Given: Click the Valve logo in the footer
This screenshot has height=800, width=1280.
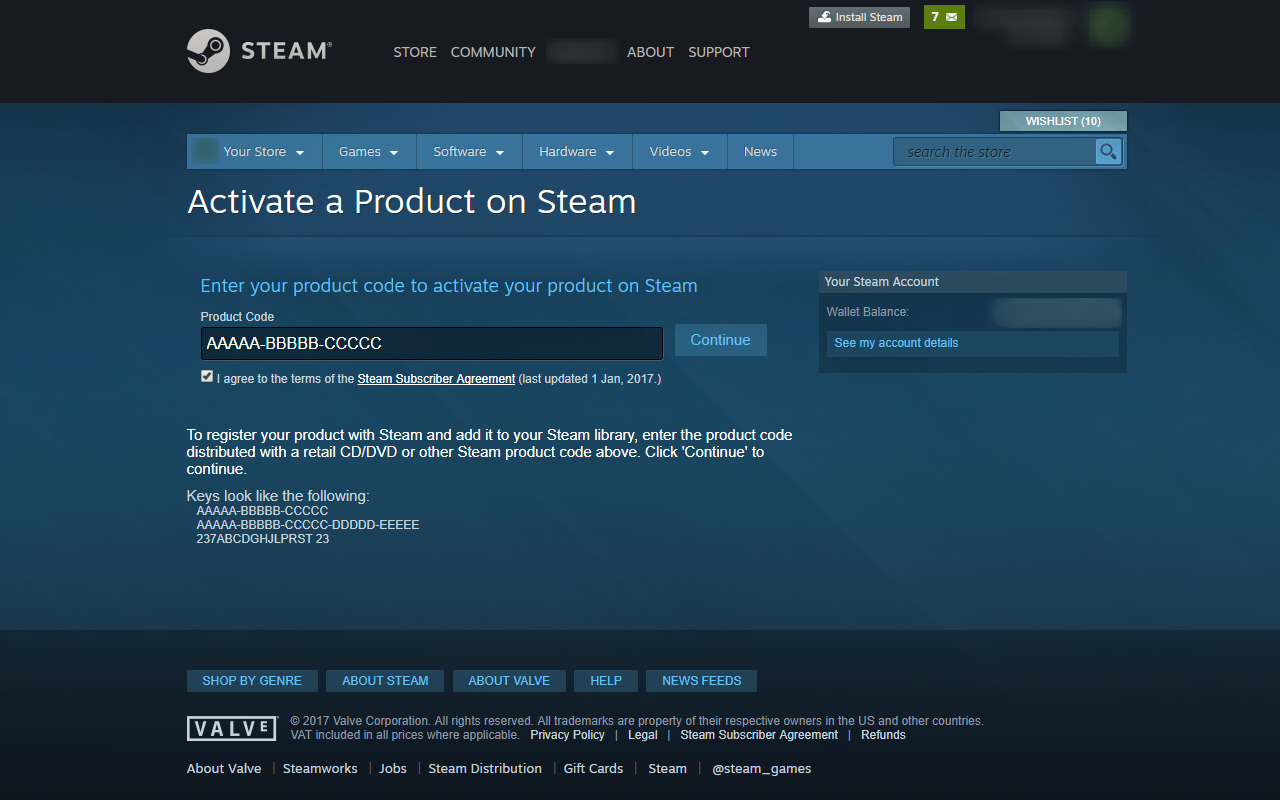Looking at the screenshot, I should point(231,728).
